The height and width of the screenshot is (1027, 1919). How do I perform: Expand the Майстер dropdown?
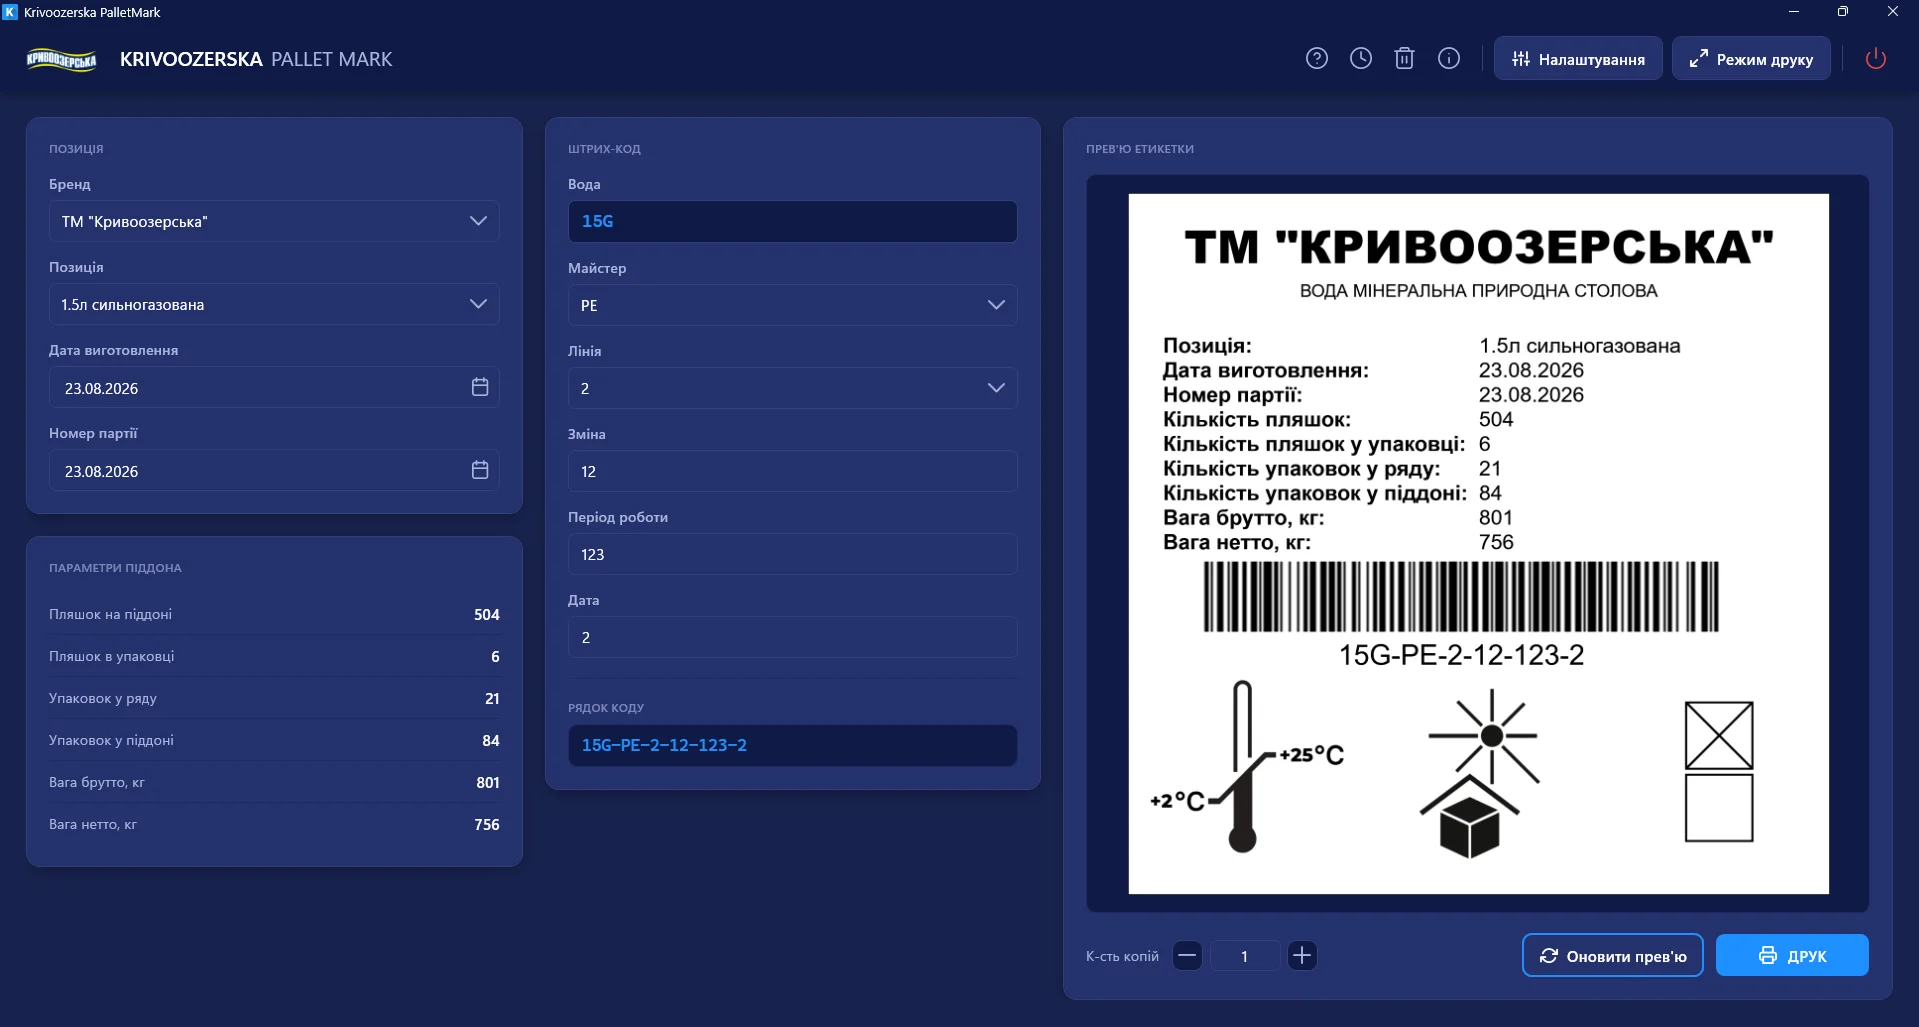pyautogui.click(x=793, y=305)
